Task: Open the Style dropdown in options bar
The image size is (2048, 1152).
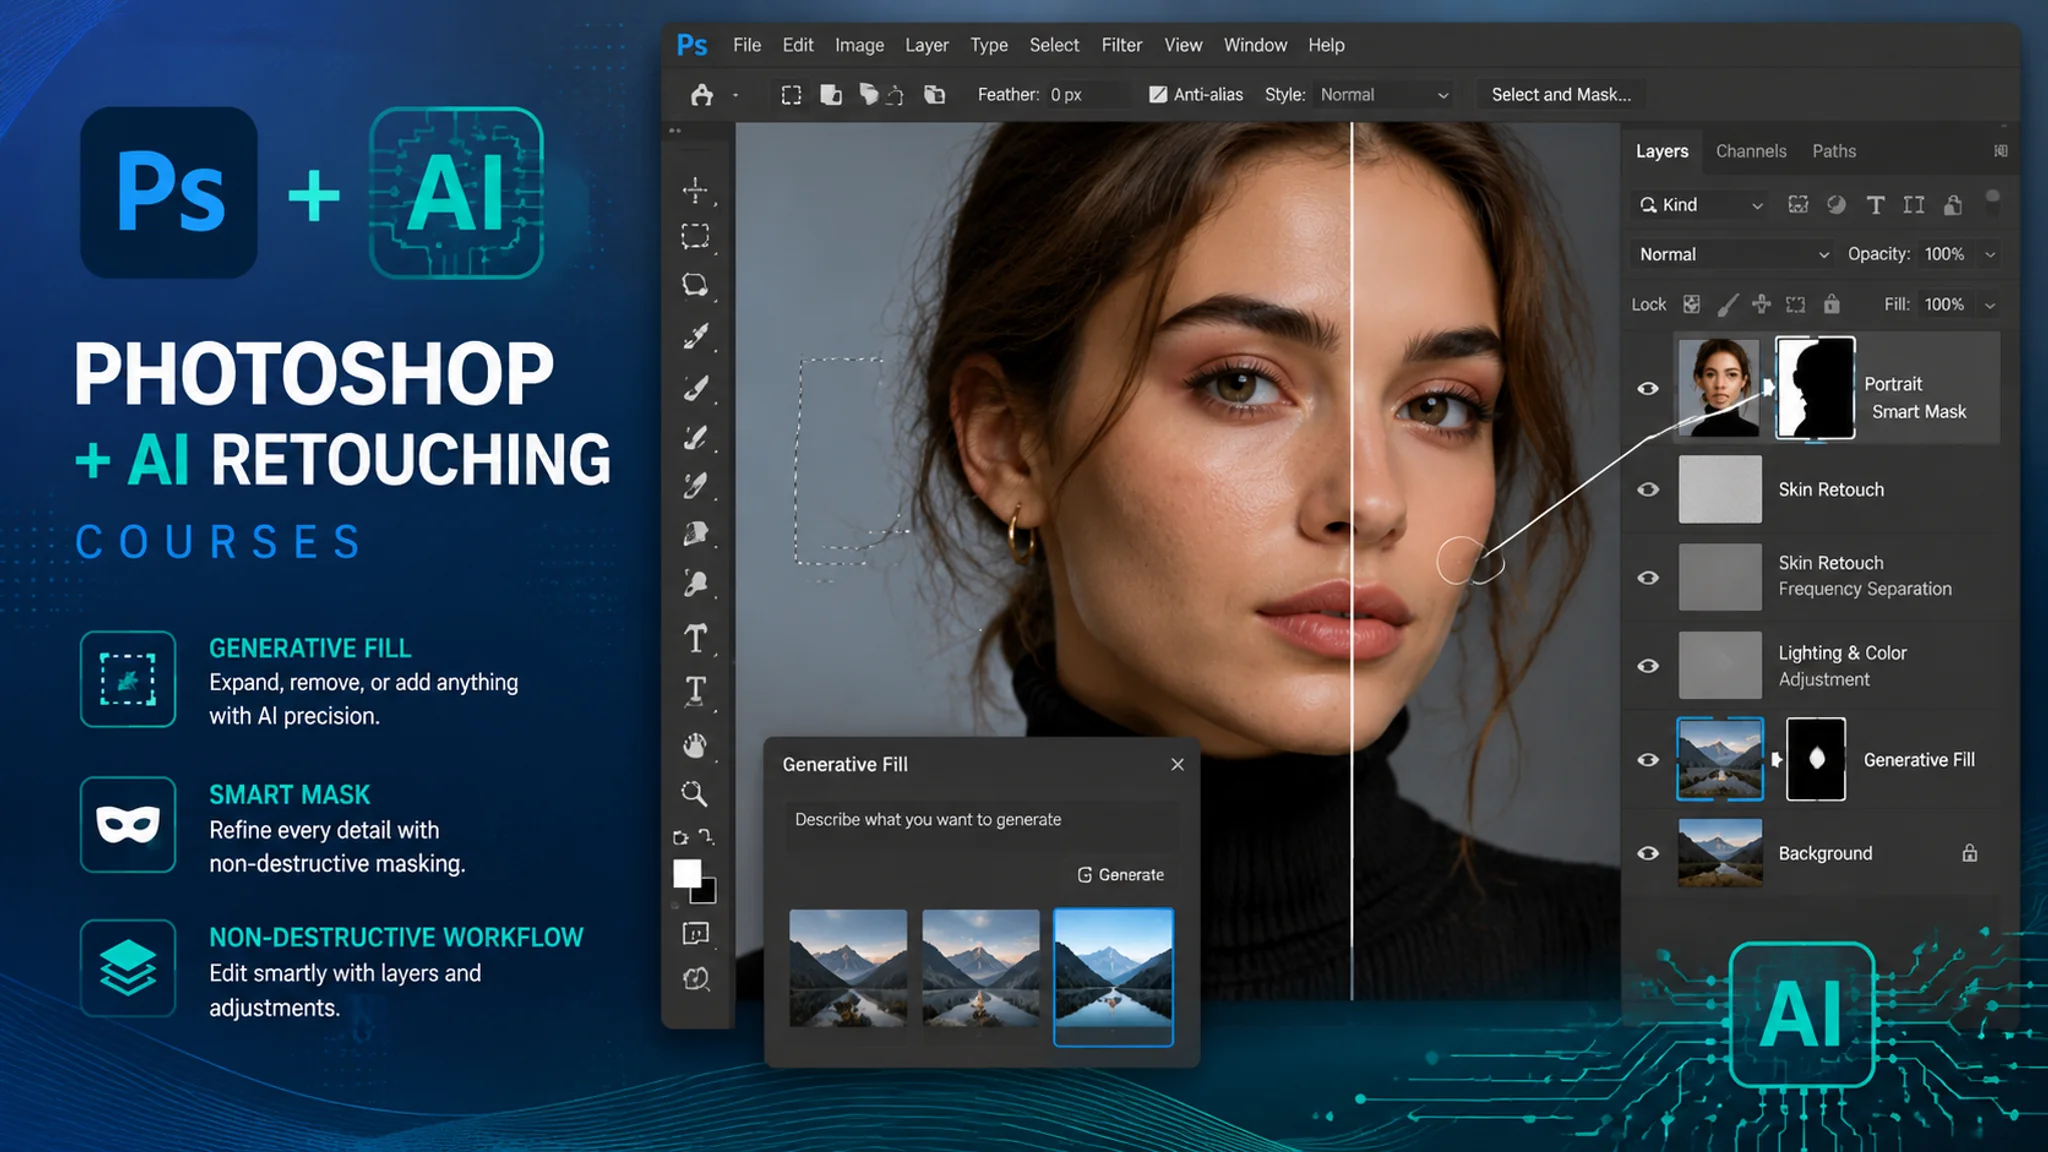Action: click(x=1384, y=95)
